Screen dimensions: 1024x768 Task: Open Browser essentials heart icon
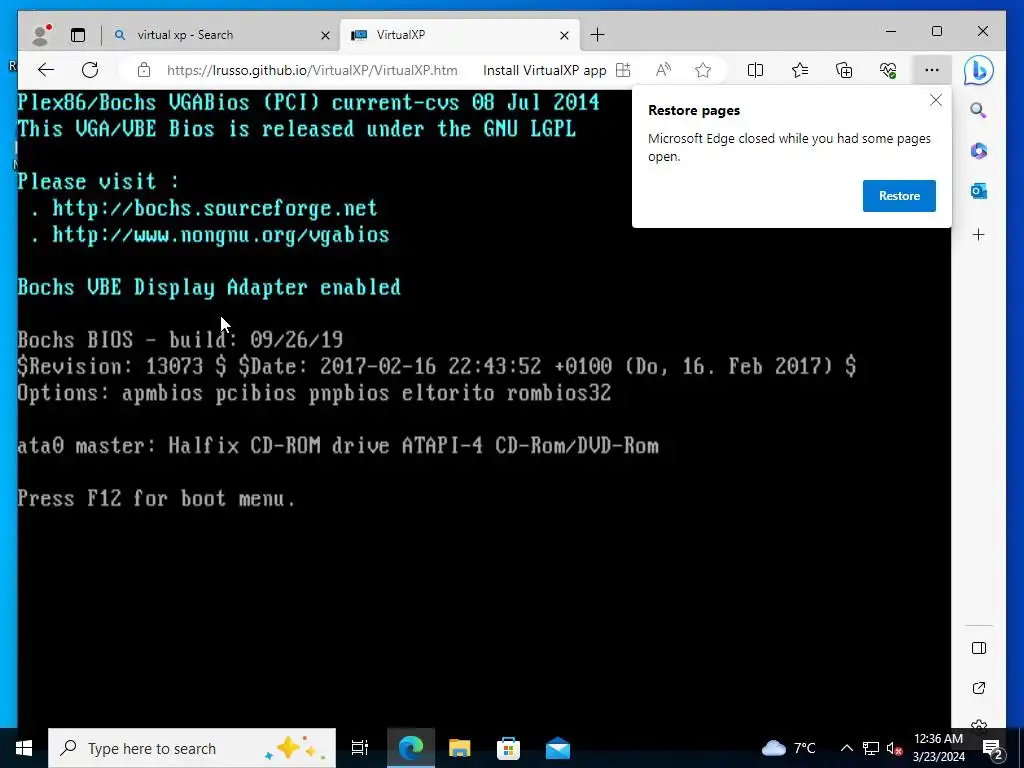(x=888, y=70)
